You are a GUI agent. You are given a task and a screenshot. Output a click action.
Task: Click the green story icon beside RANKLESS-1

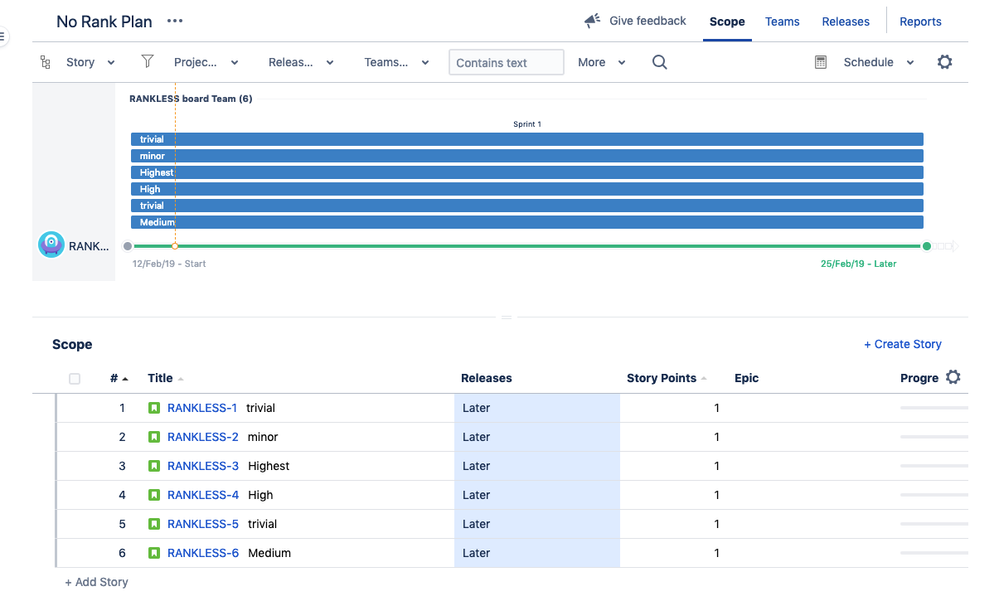click(153, 408)
